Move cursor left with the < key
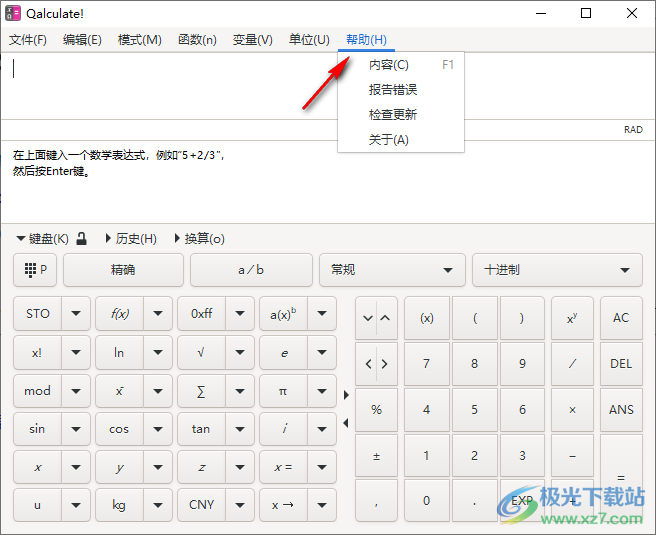 pyautogui.click(x=368, y=364)
